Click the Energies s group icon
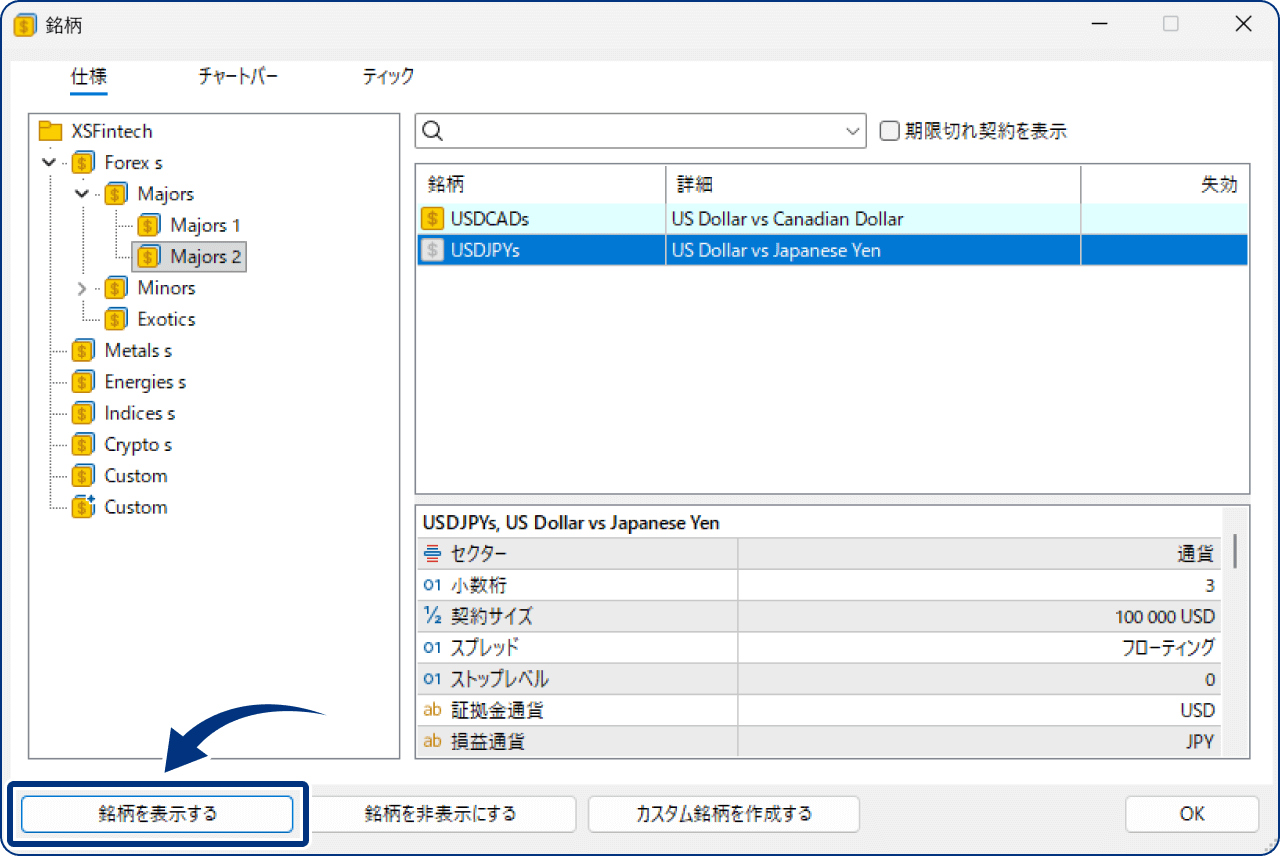Viewport: 1280px width, 856px height. (82, 381)
